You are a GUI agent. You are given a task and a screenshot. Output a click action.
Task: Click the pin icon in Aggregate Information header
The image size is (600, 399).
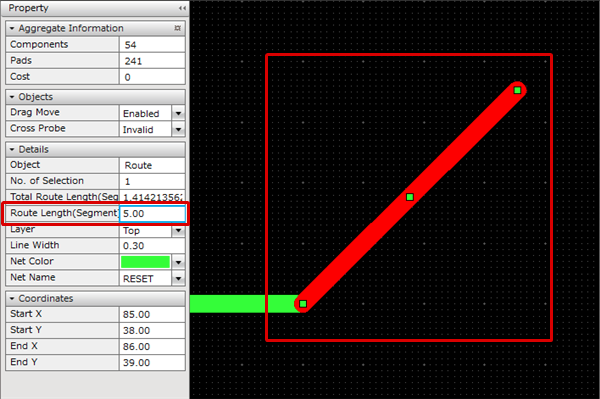[178, 28]
